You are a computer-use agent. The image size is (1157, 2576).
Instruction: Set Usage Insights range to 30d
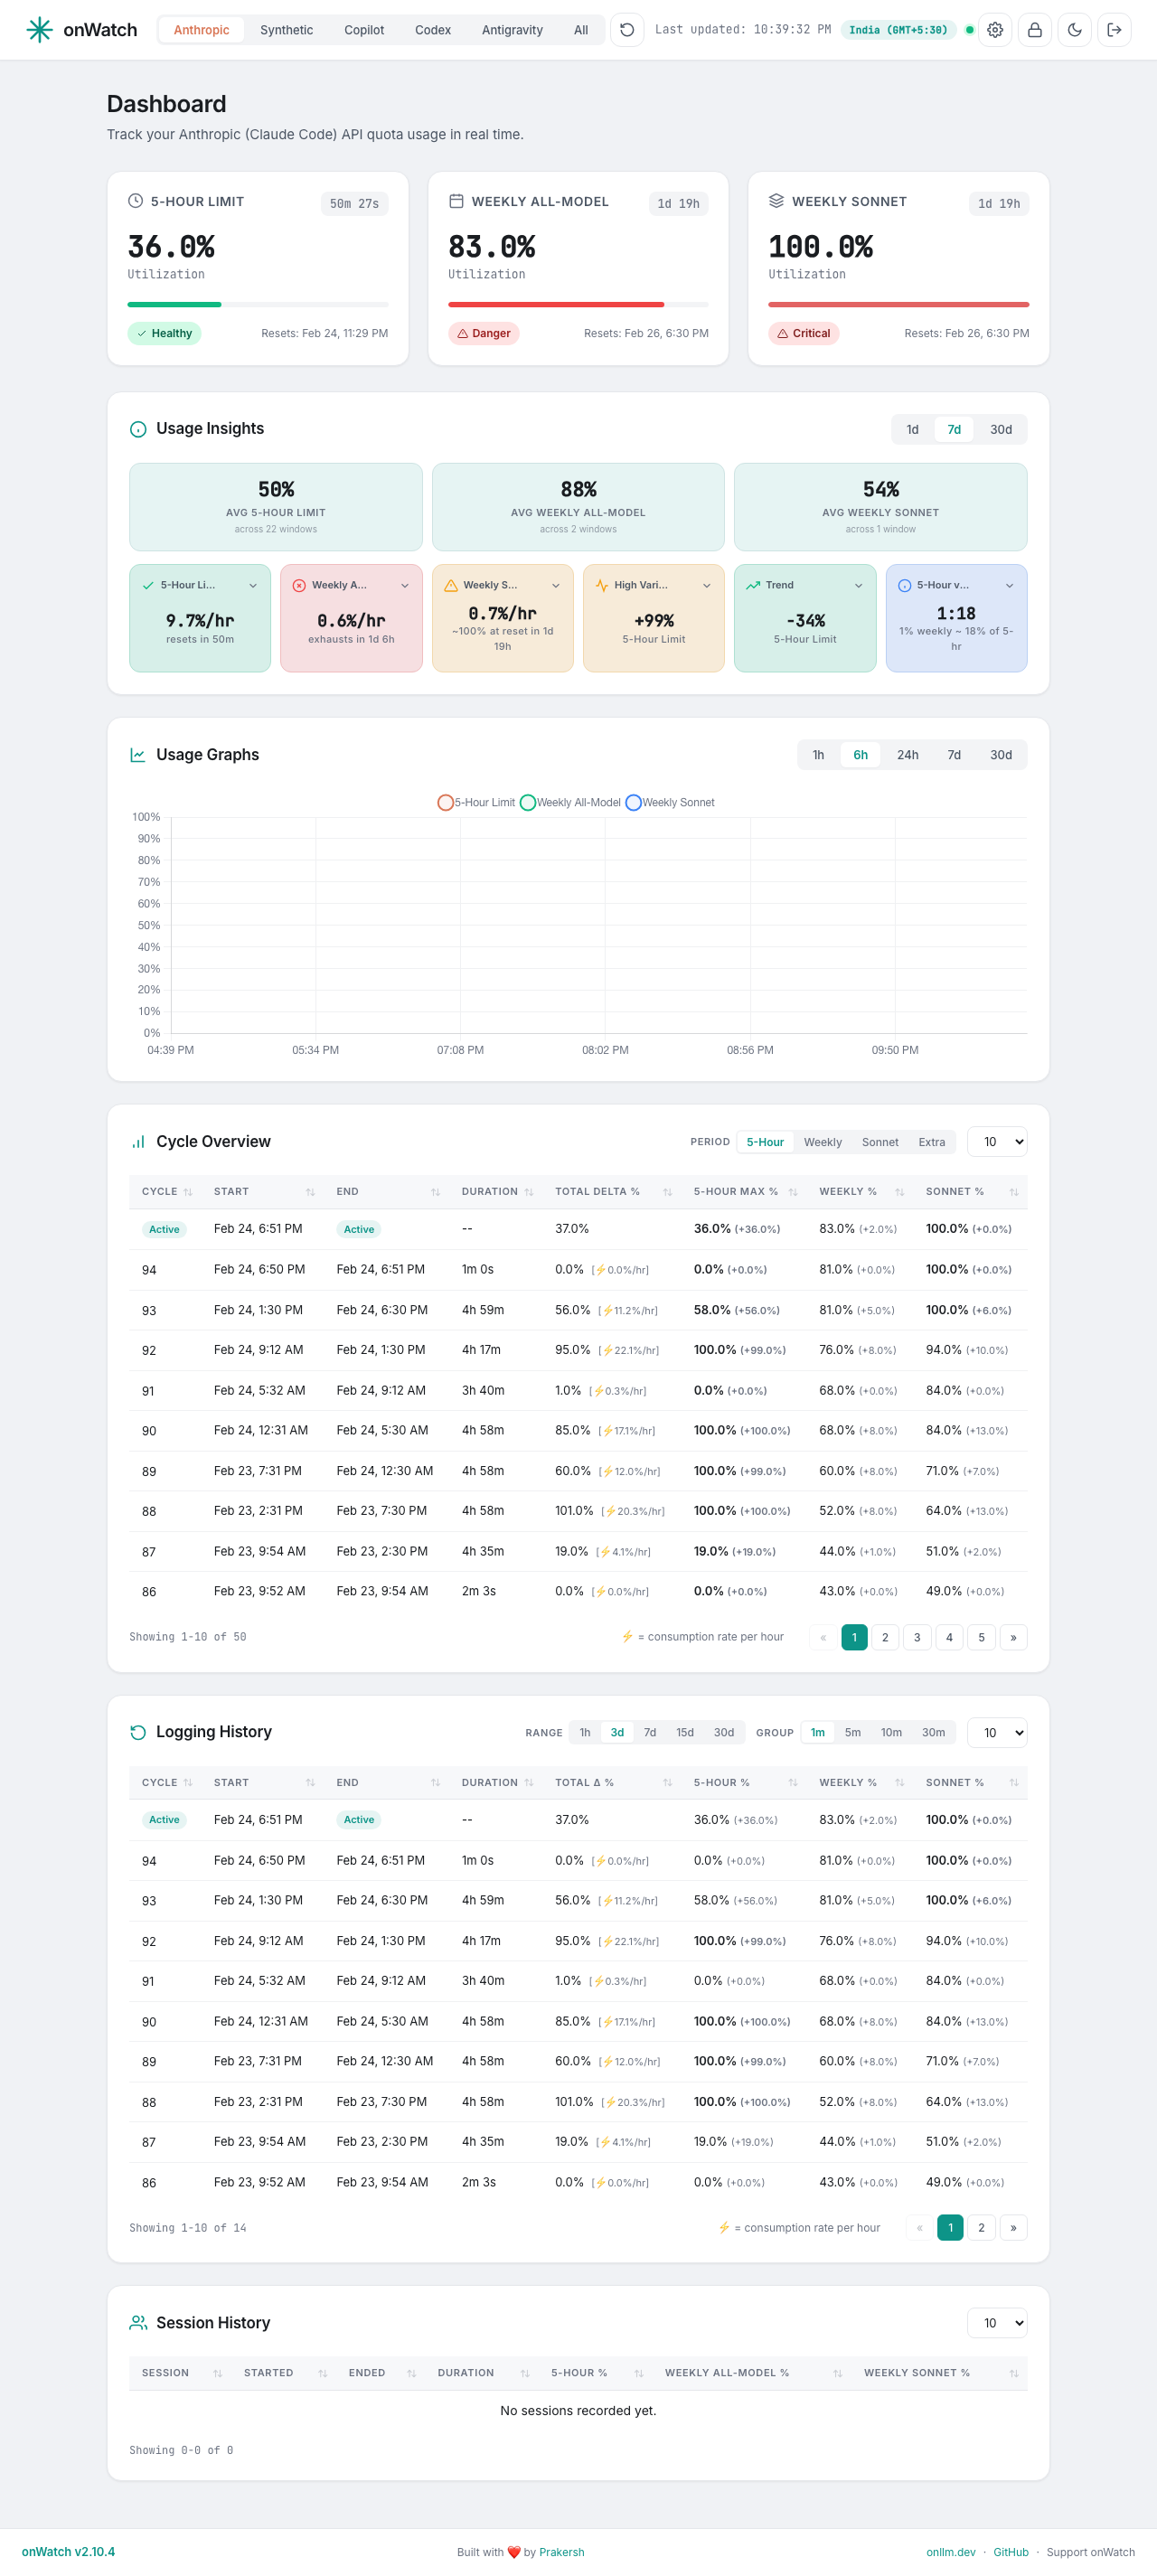(1001, 430)
